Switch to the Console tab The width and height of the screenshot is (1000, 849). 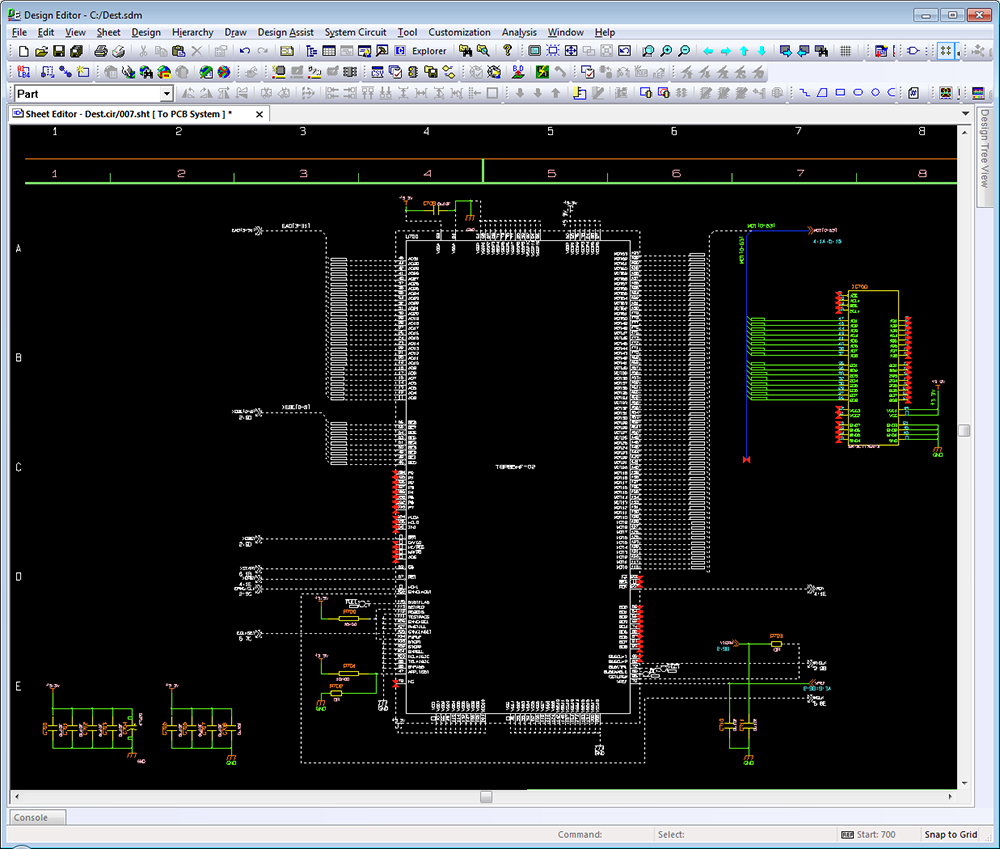[x=31, y=817]
